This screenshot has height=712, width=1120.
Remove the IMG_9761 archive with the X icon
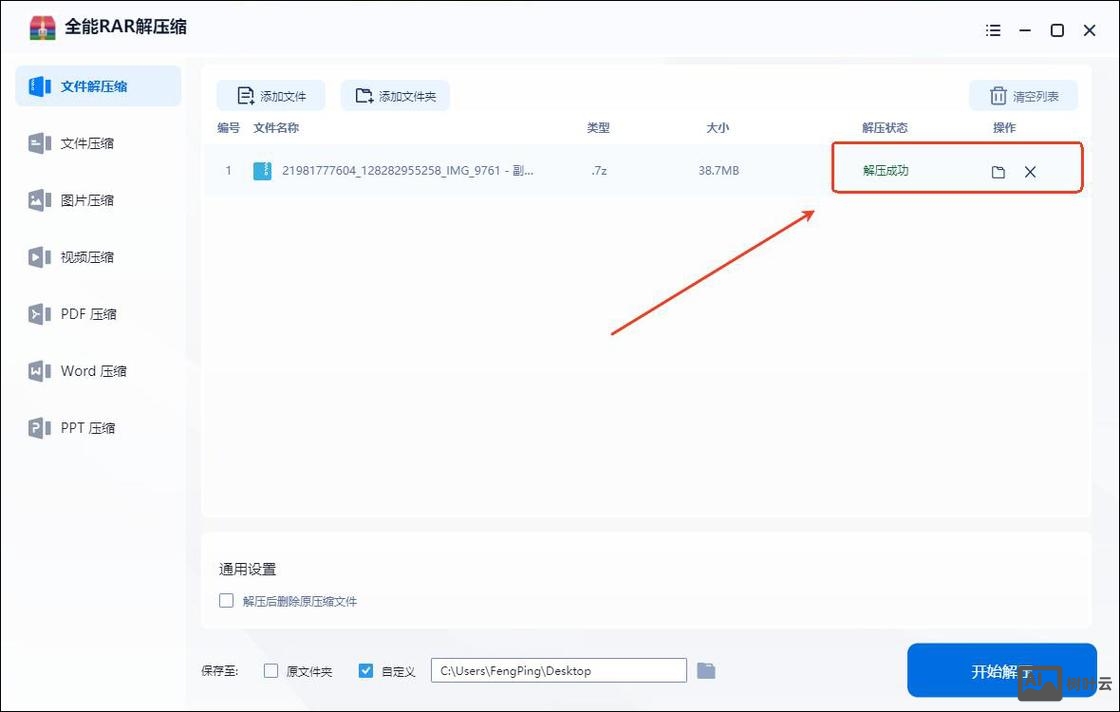pyautogui.click(x=1030, y=171)
